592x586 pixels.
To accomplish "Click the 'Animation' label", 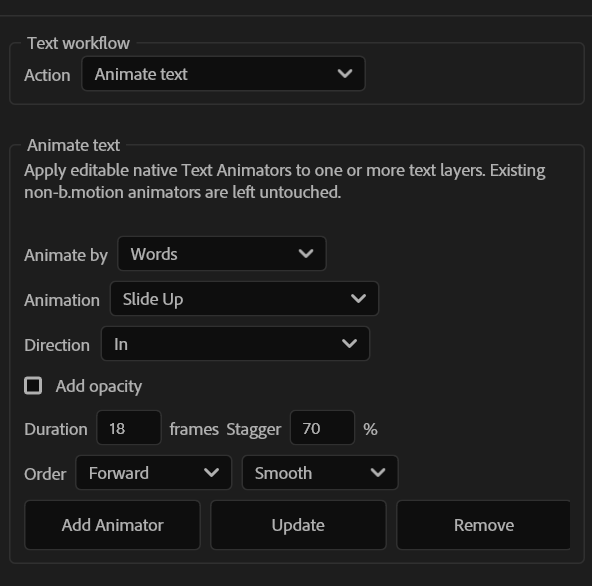I will pos(62,300).
